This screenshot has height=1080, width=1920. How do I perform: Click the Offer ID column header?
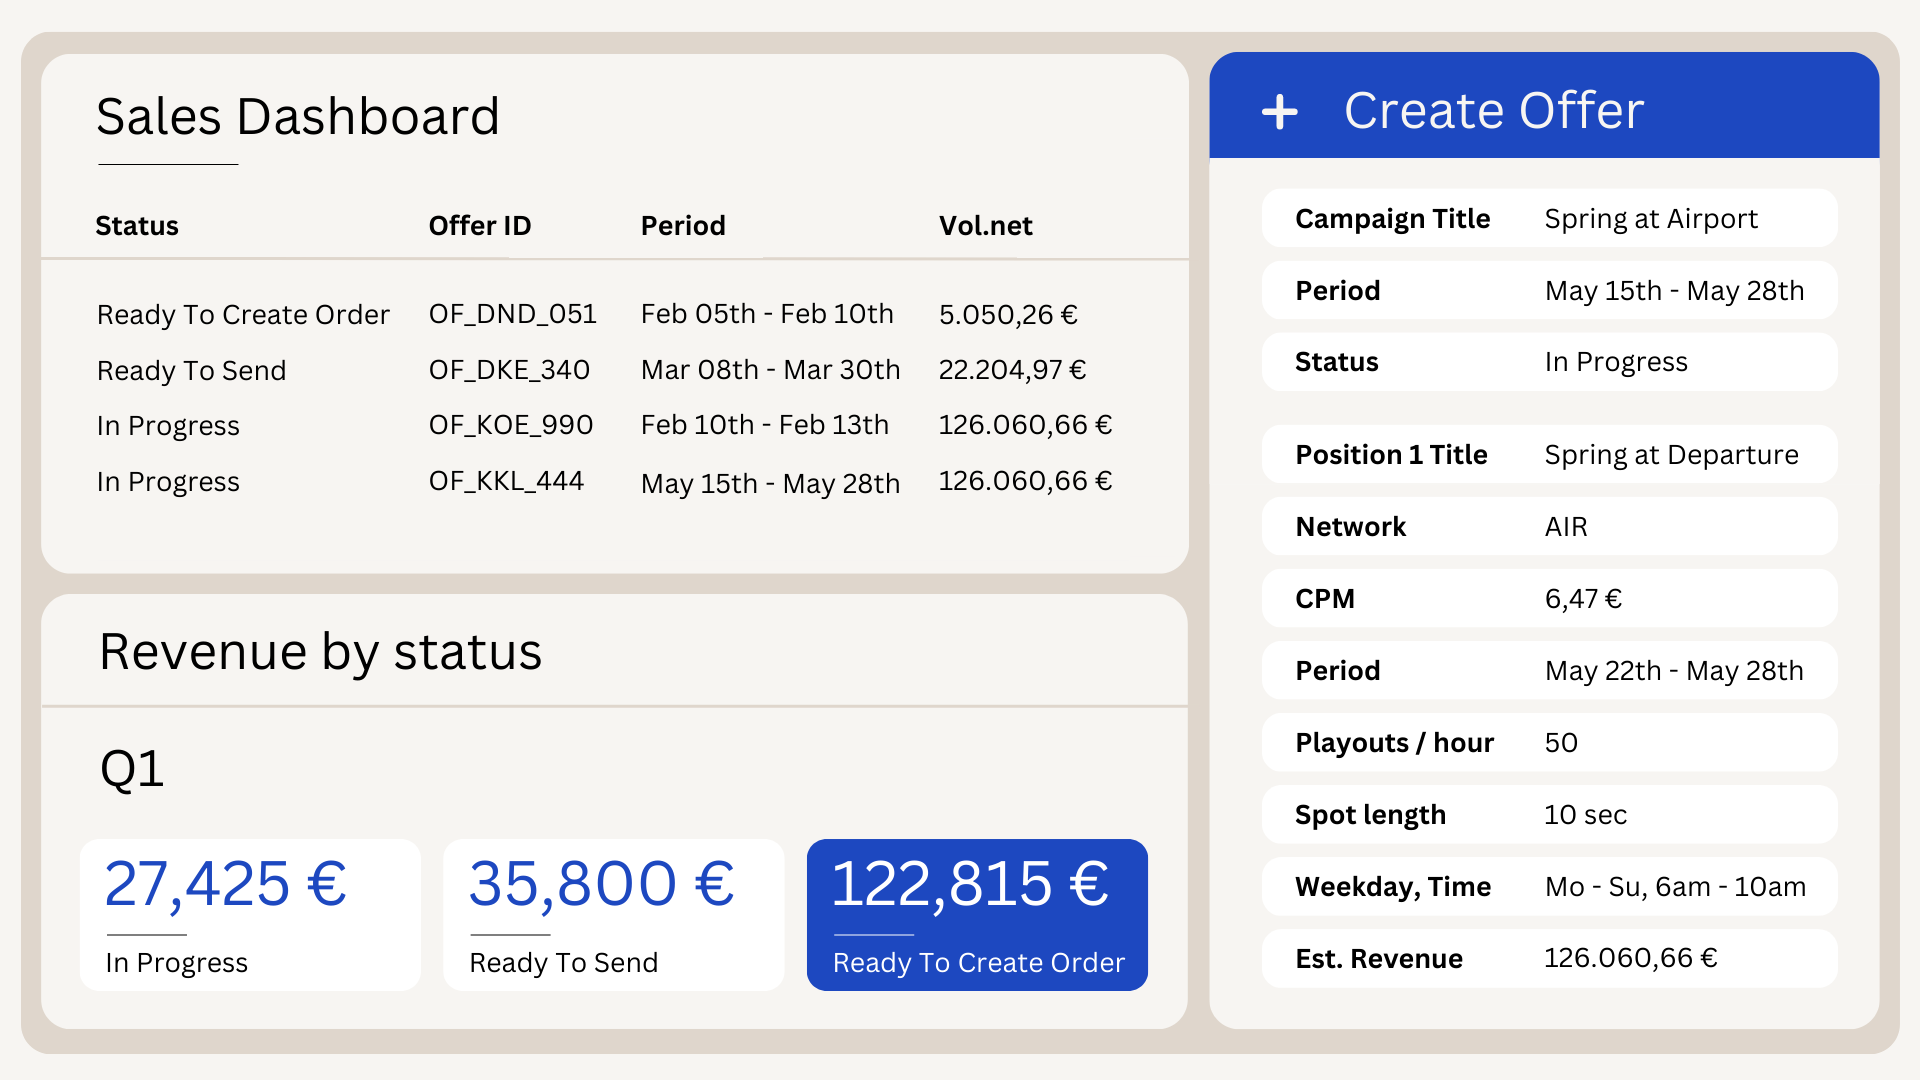(480, 226)
